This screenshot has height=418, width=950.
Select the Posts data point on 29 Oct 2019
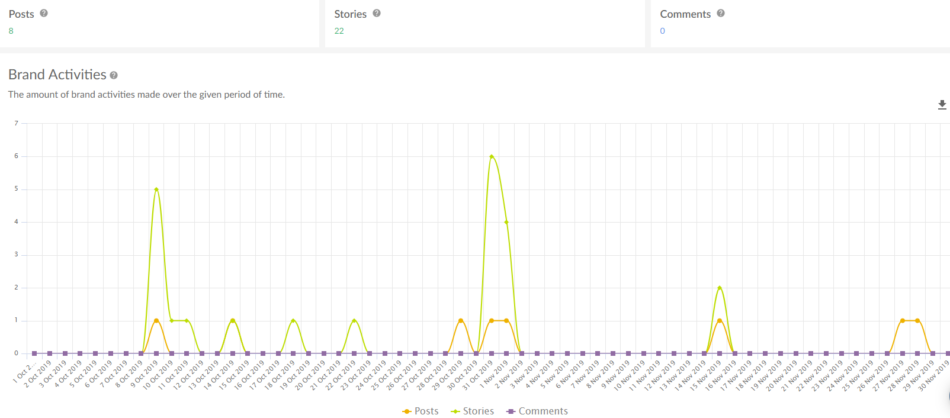click(x=460, y=321)
